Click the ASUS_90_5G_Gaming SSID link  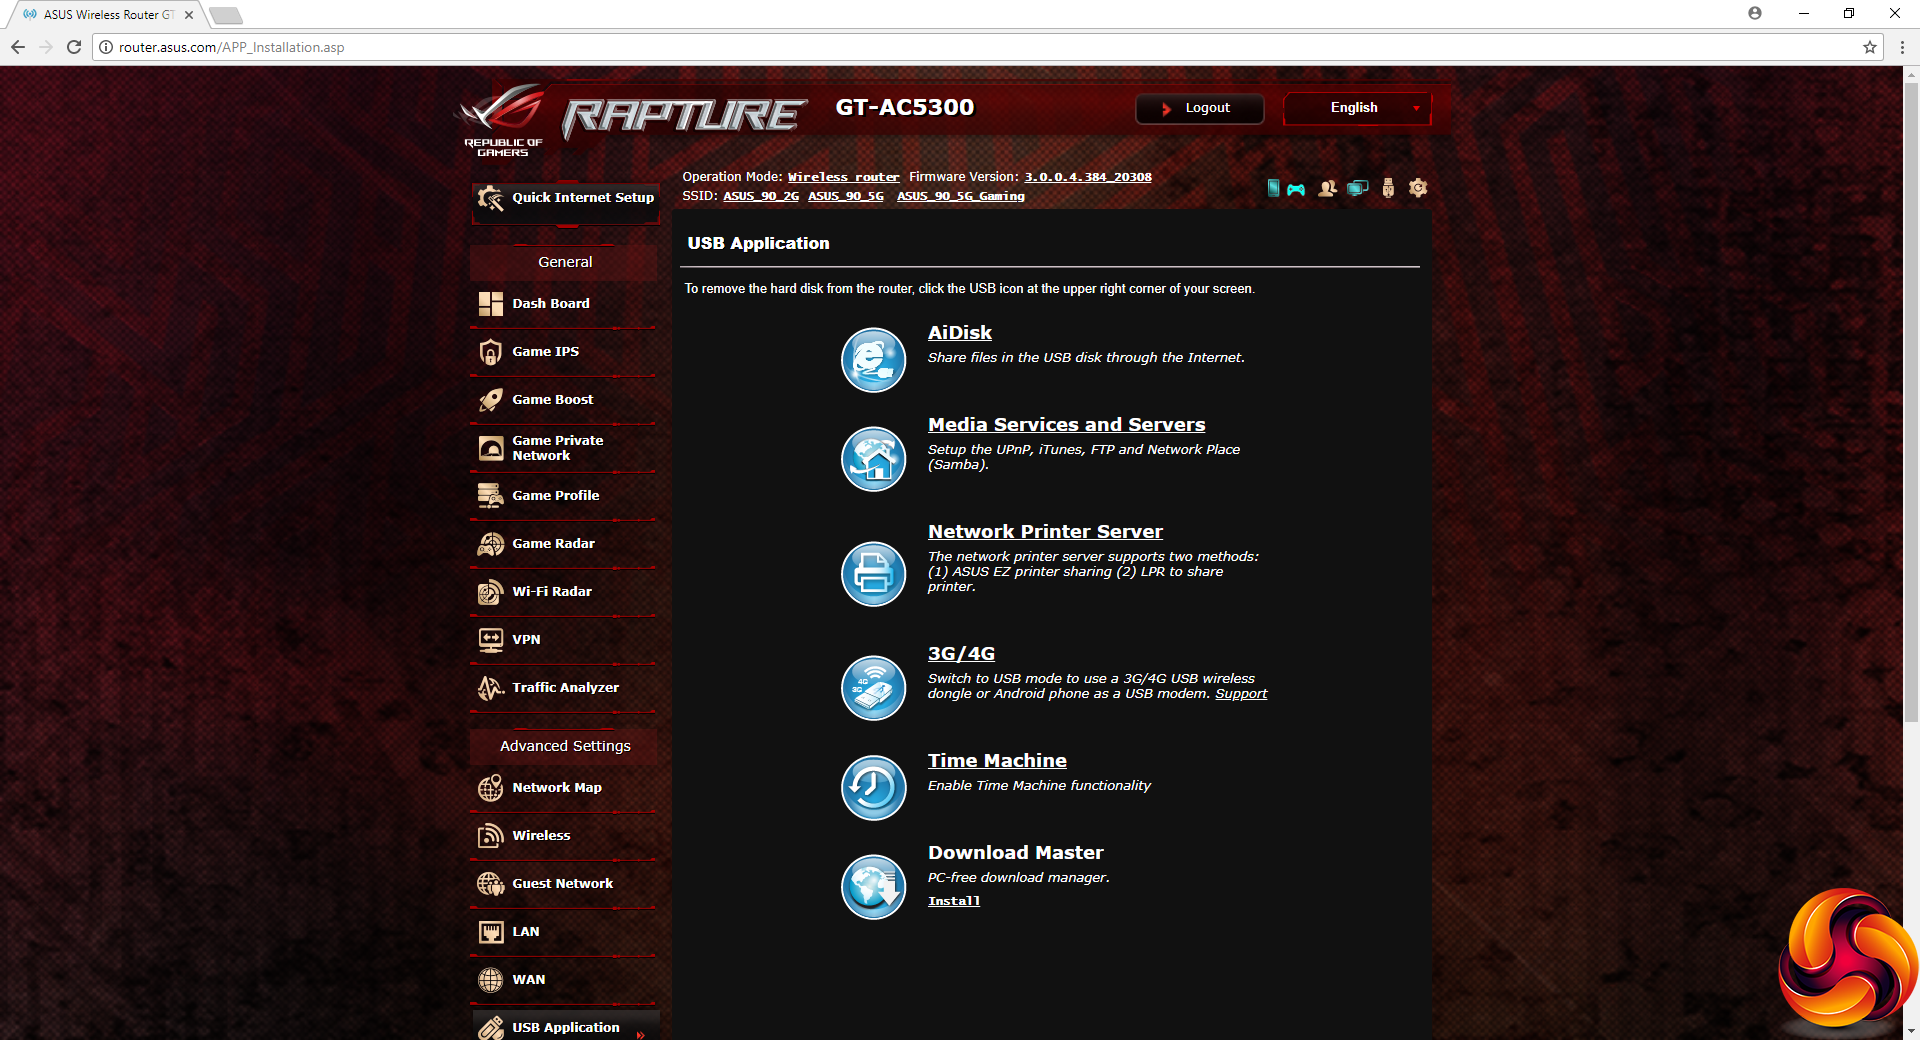pos(961,196)
